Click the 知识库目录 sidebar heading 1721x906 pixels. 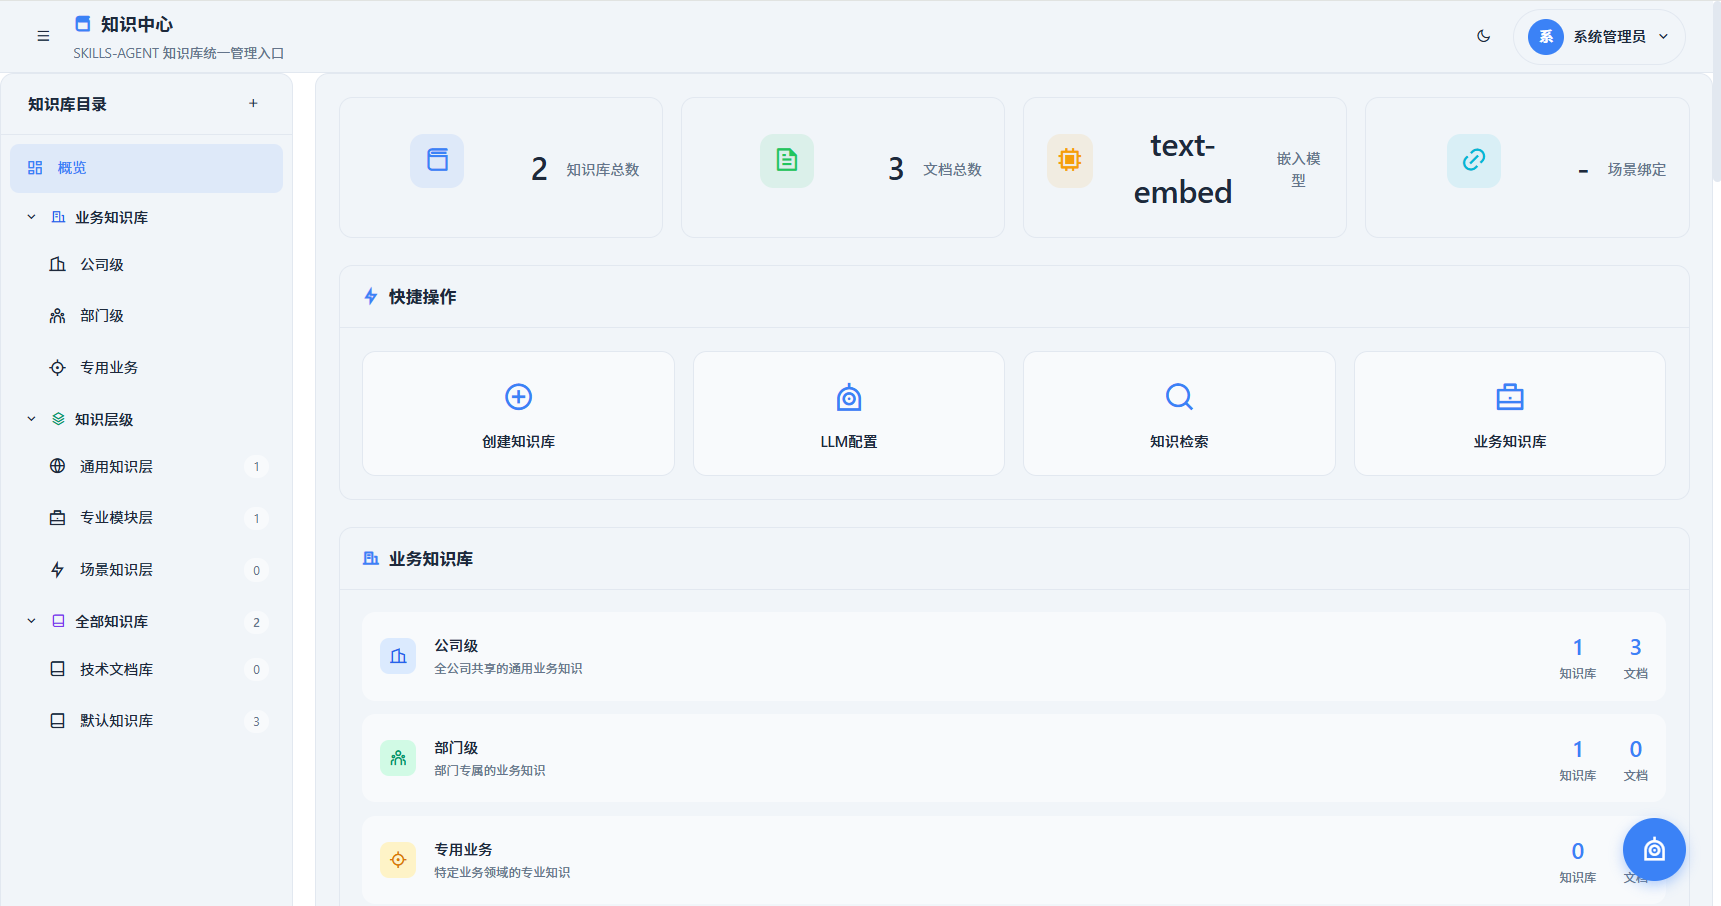click(x=67, y=104)
